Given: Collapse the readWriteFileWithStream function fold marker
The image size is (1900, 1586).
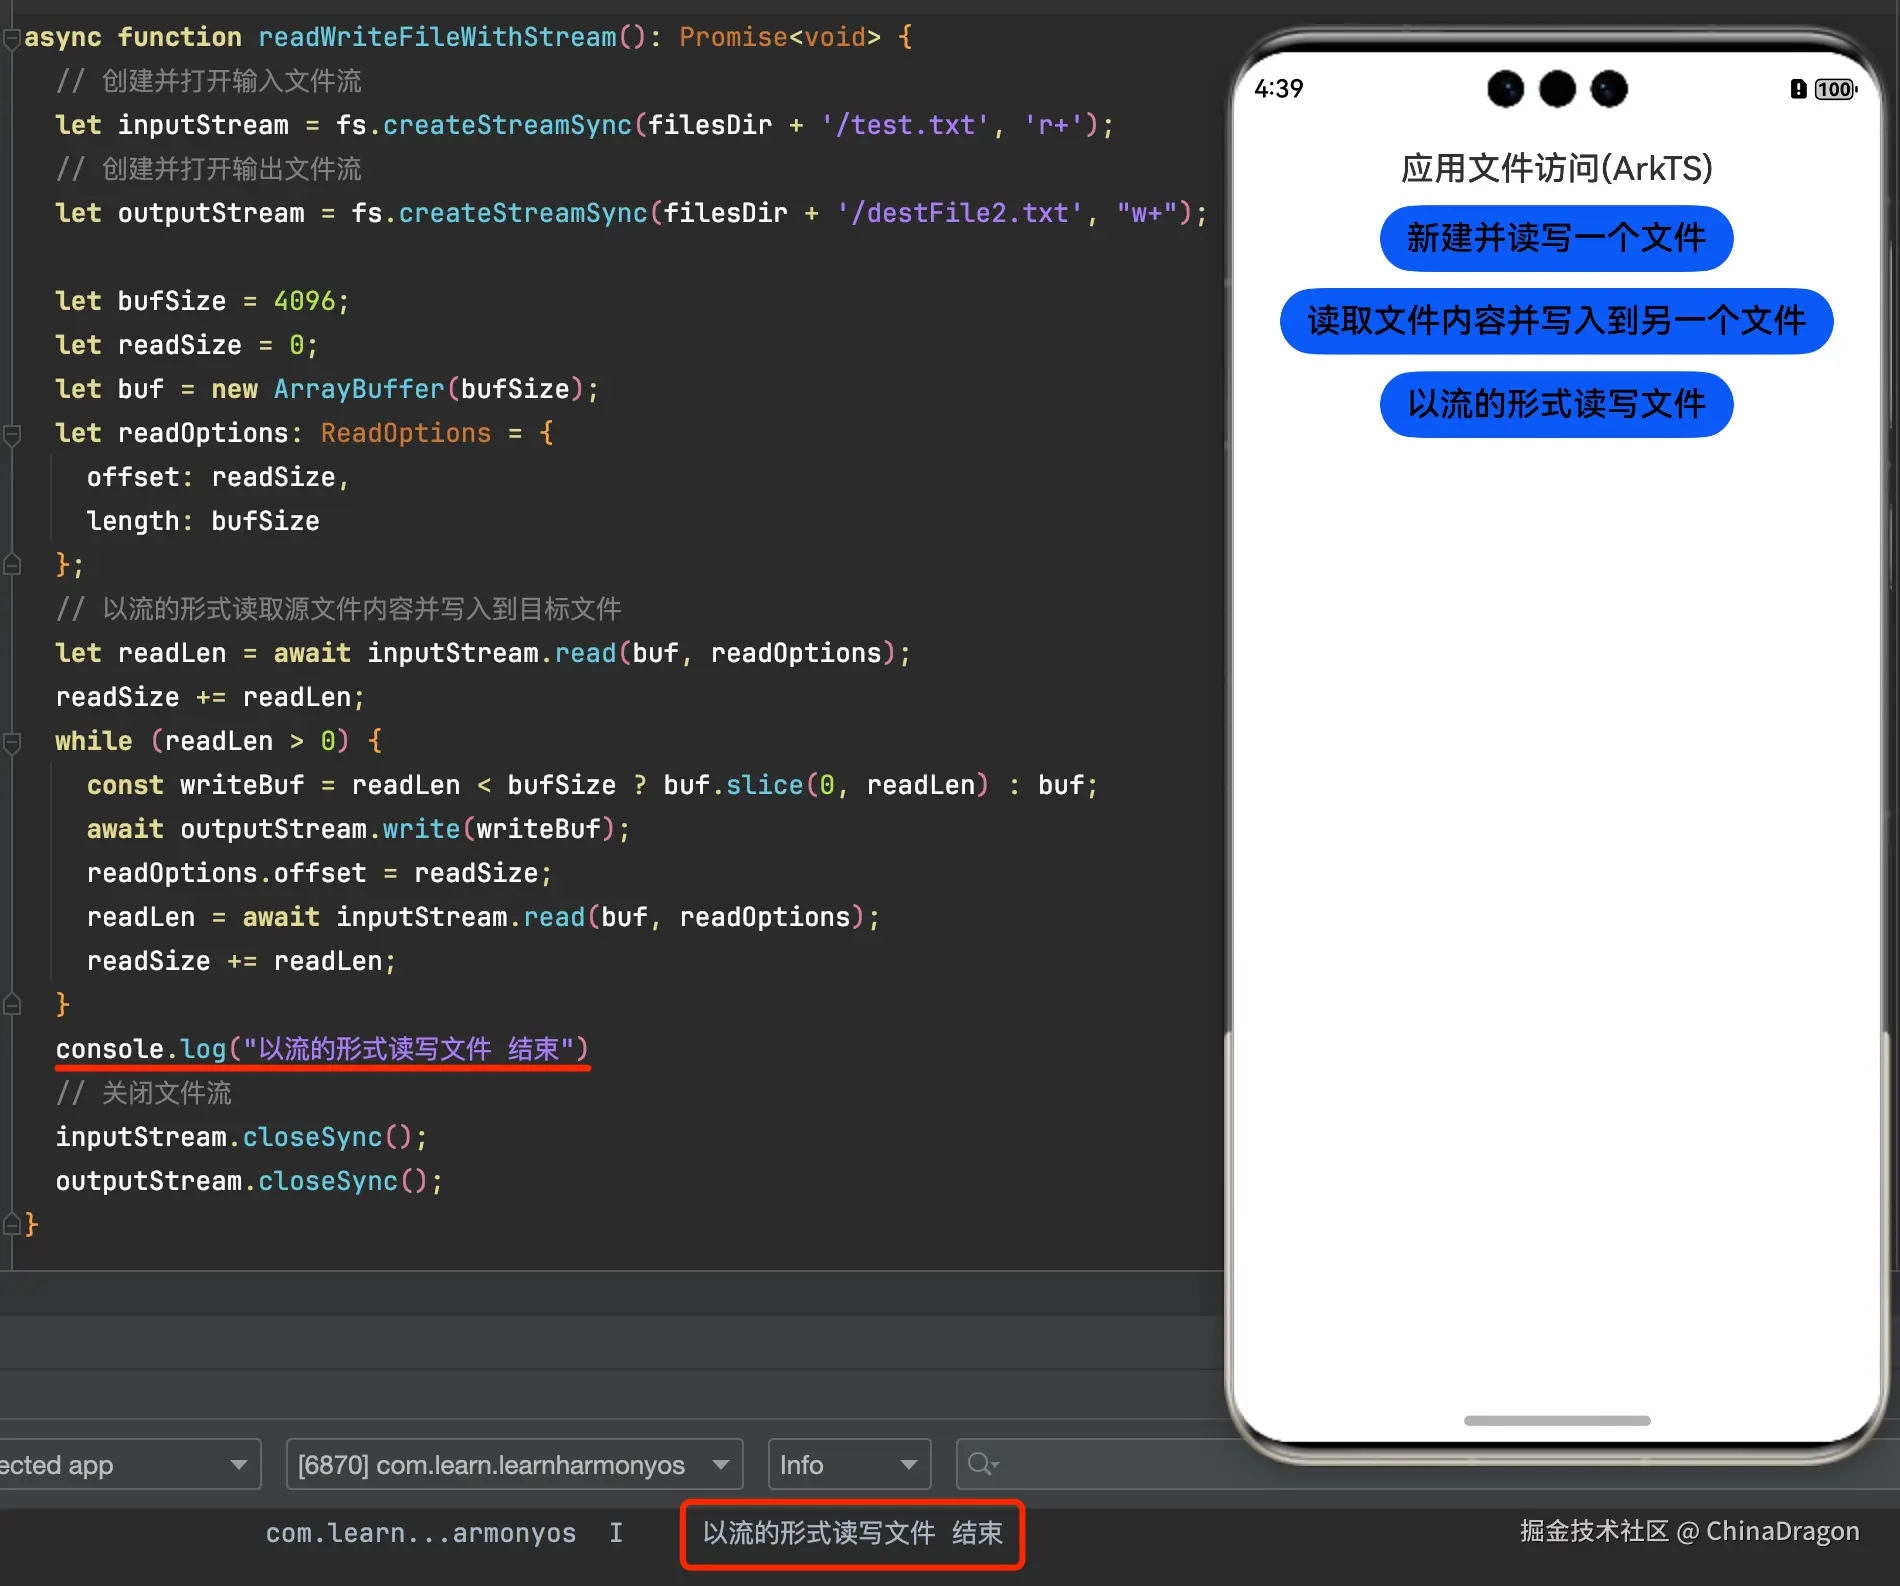Looking at the screenshot, I should coord(12,39).
